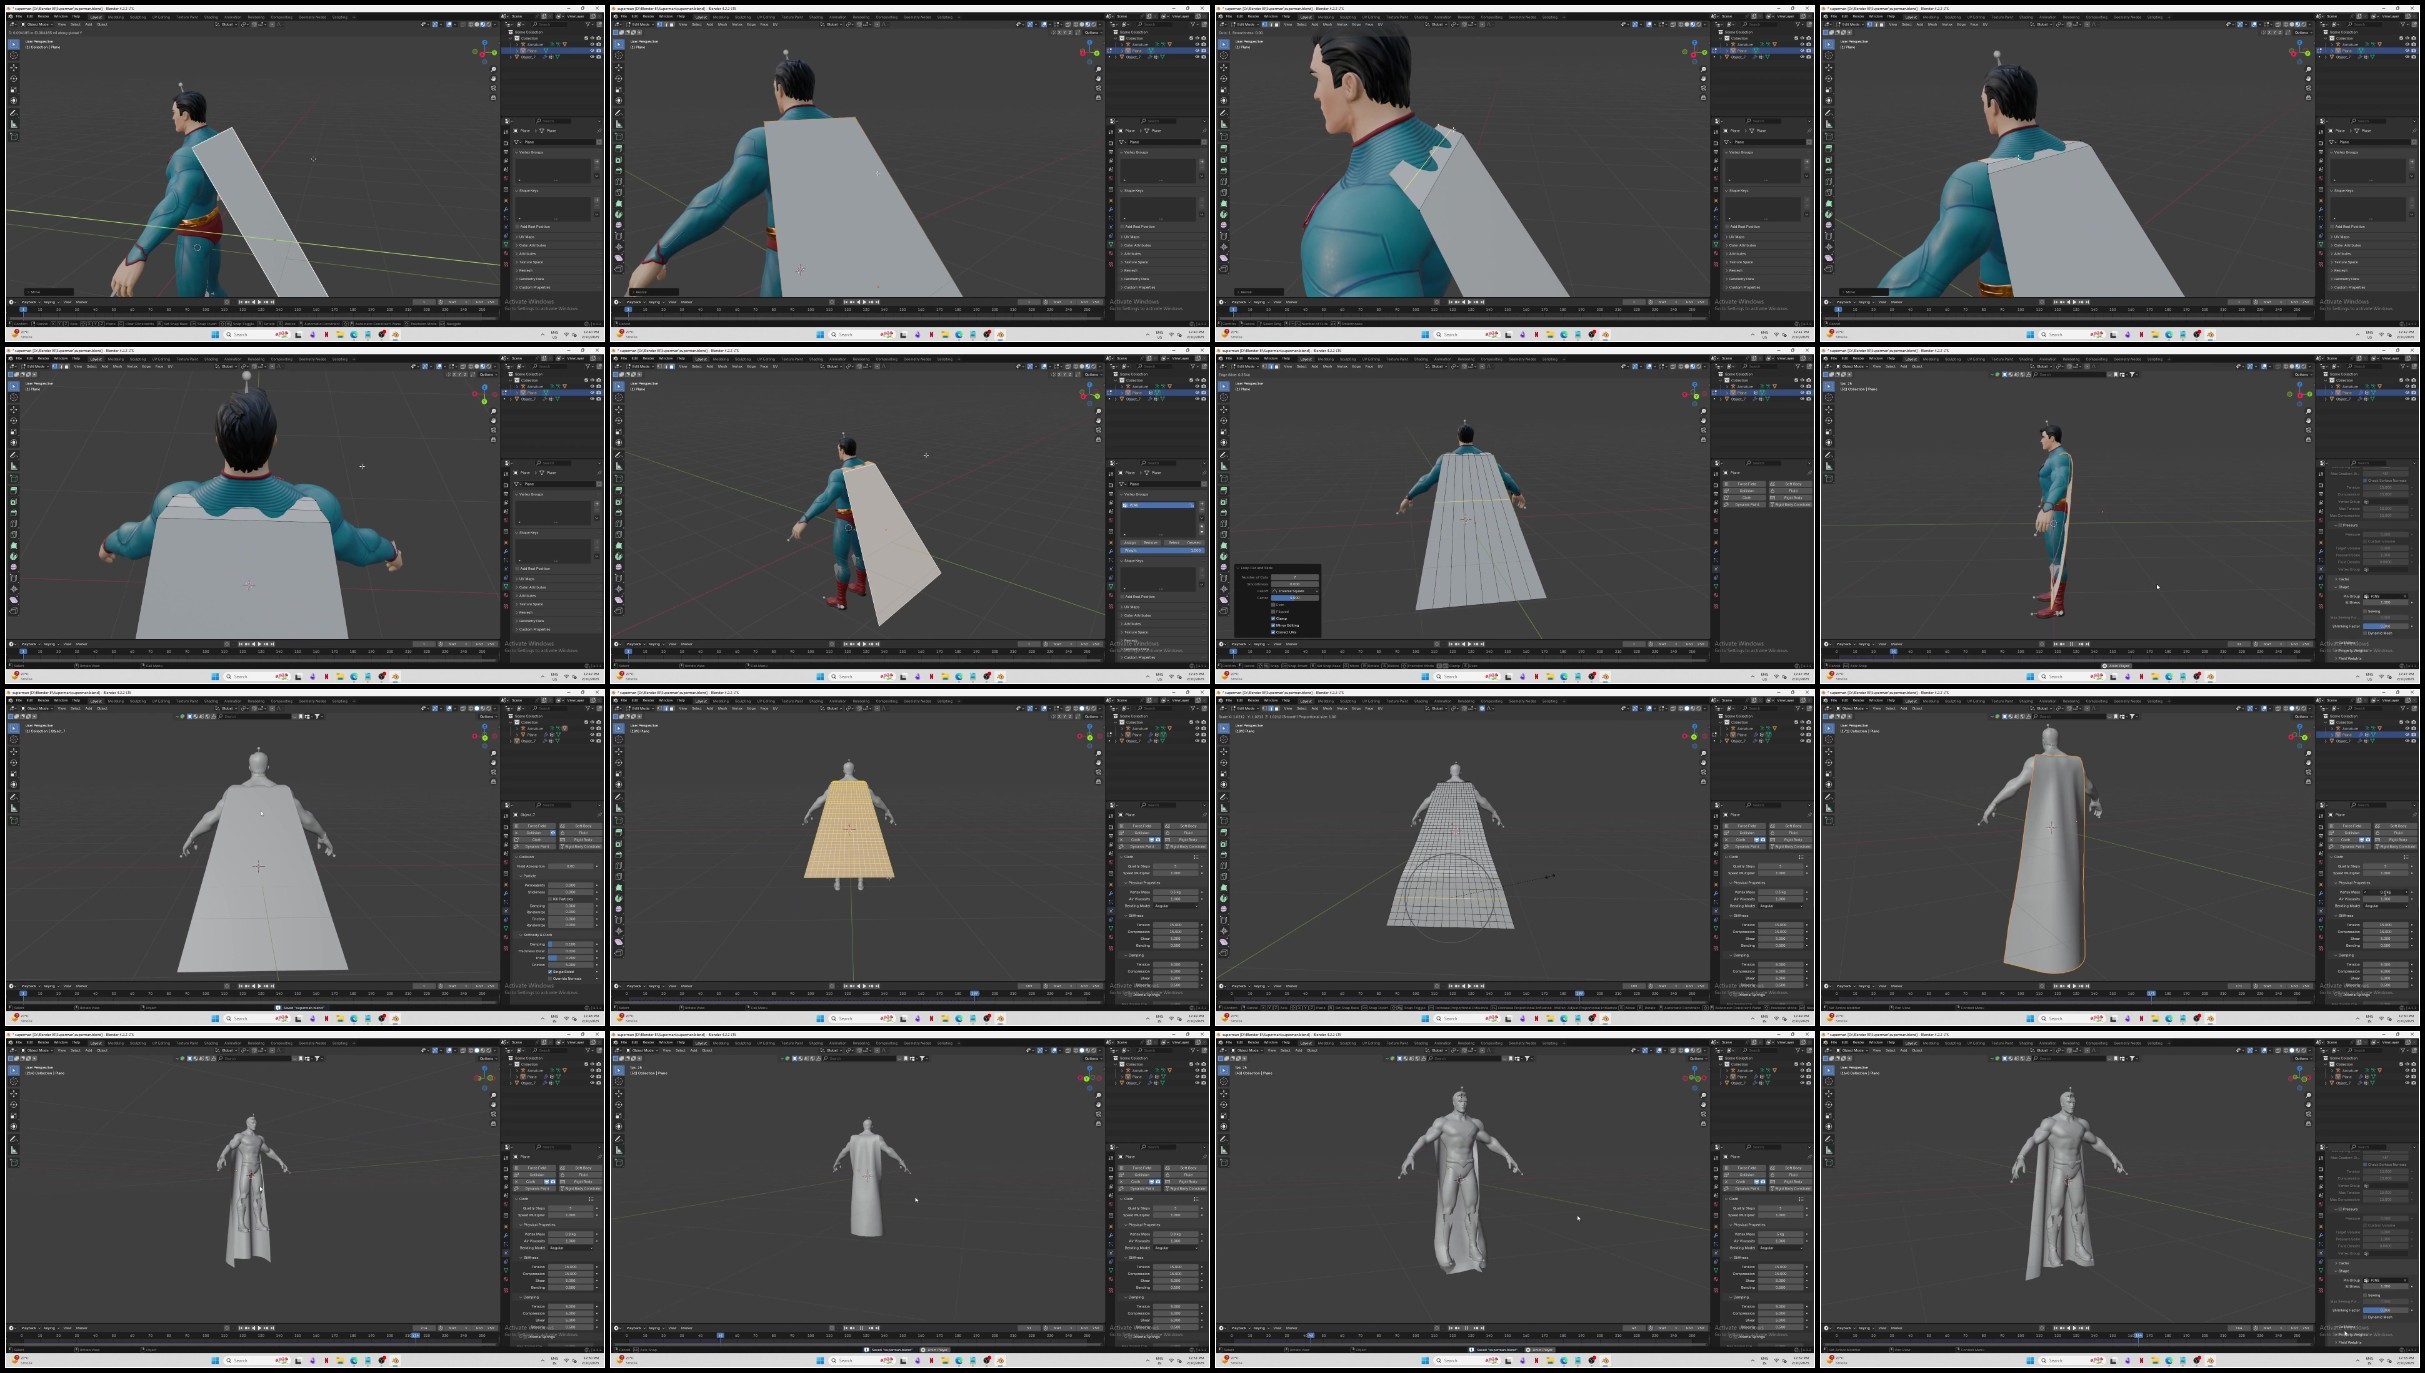Select Scale tool in the yellow-grid cape frame
The image size is (2425, 1373).
(619, 774)
